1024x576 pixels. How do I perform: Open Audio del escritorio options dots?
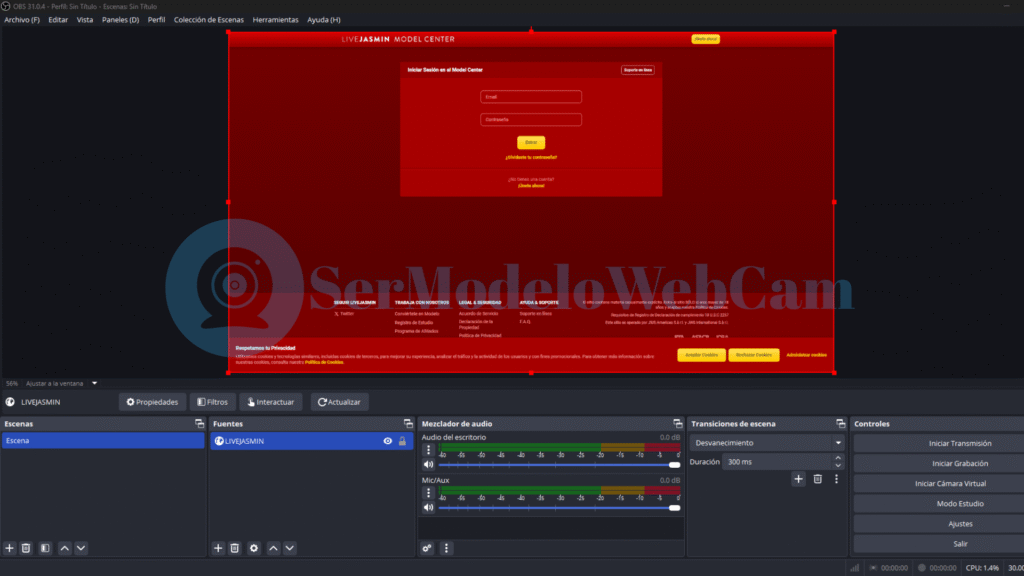(428, 450)
